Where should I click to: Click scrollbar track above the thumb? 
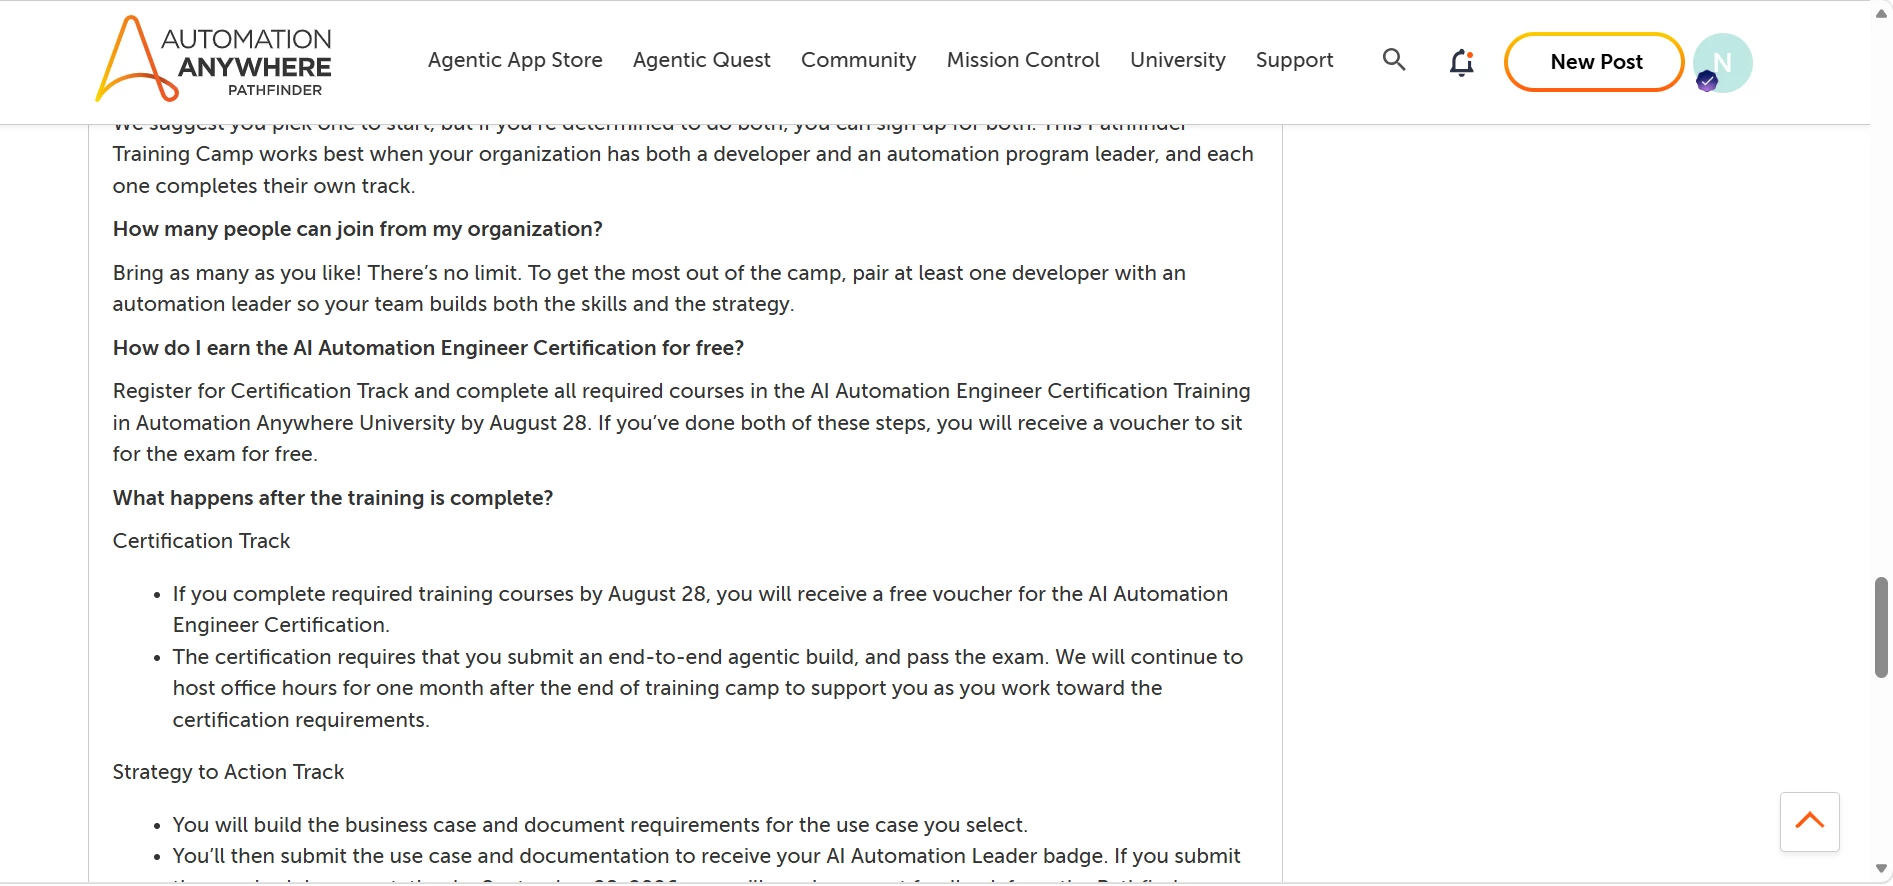pyautogui.click(x=1881, y=300)
